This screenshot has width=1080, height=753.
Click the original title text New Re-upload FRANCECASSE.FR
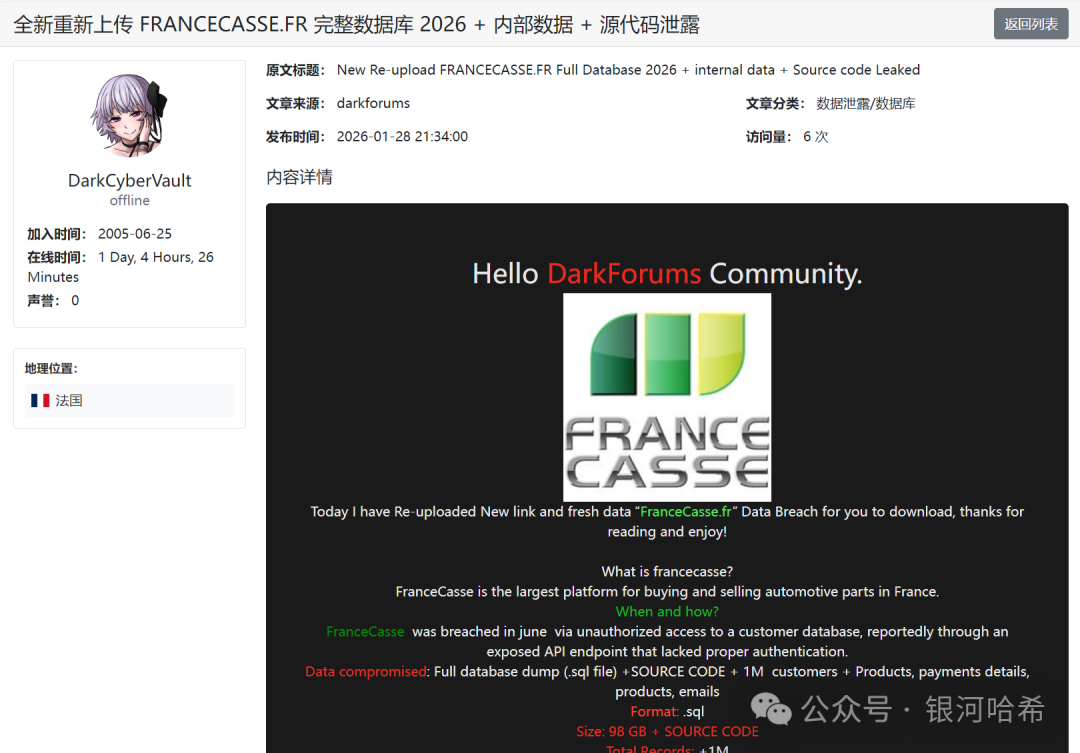628,70
